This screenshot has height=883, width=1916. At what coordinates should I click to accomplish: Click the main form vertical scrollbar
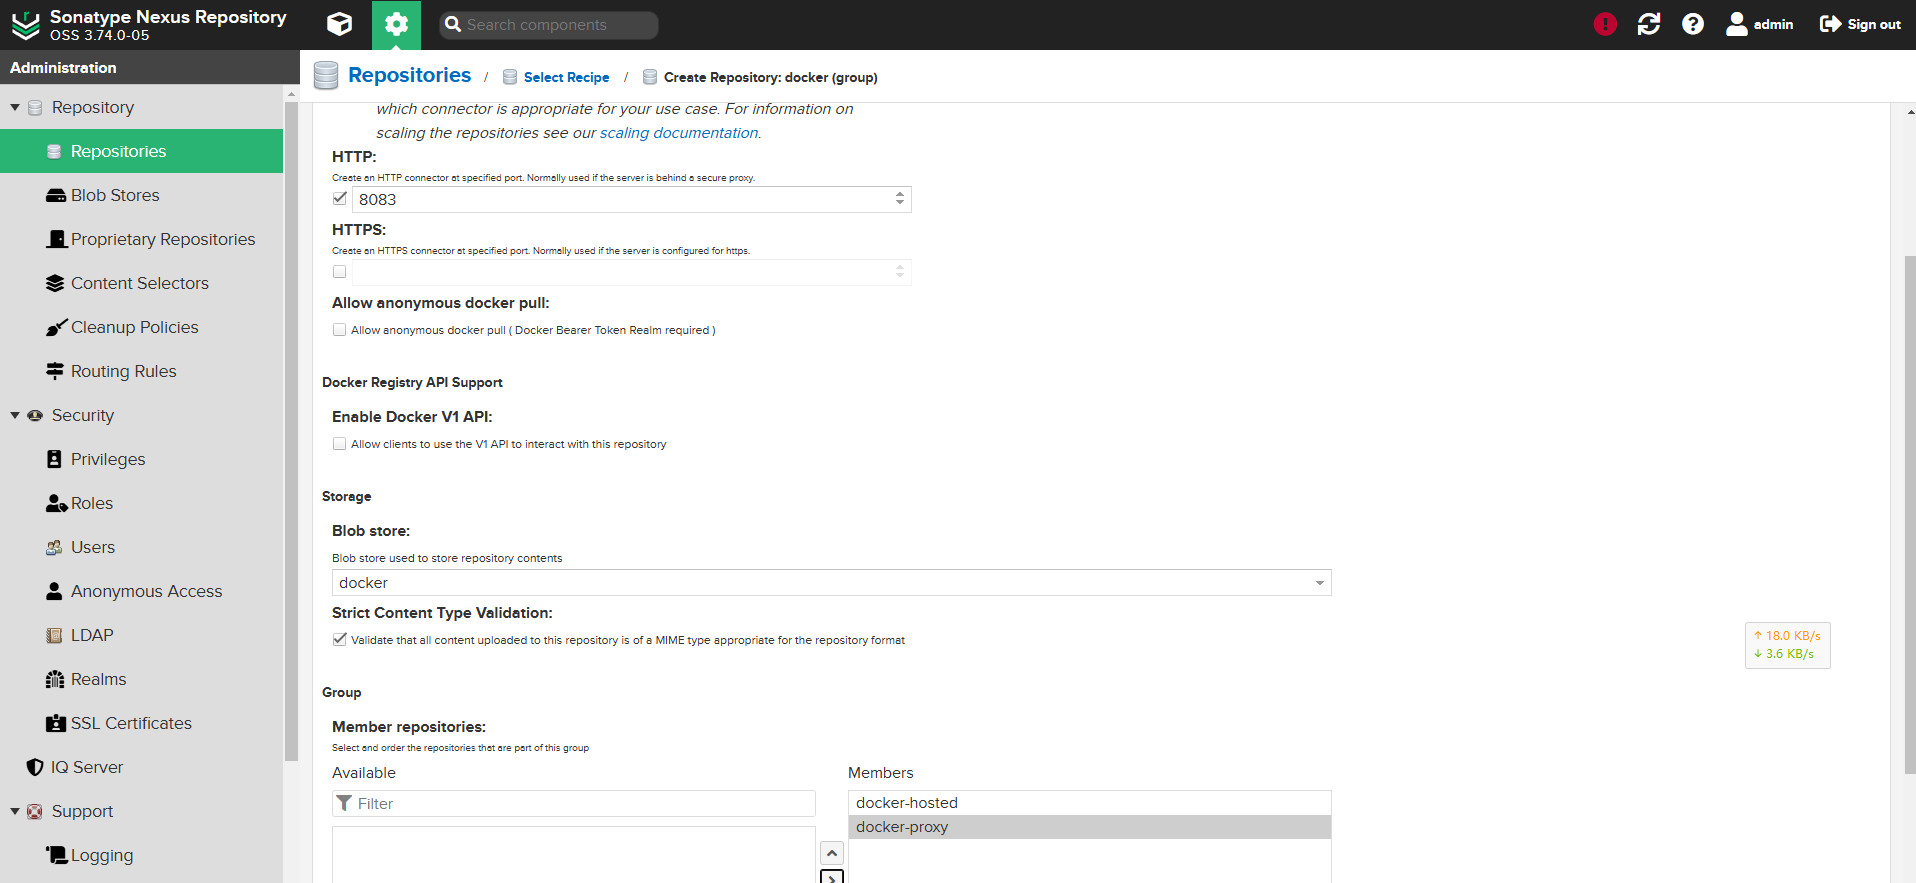(1910, 515)
